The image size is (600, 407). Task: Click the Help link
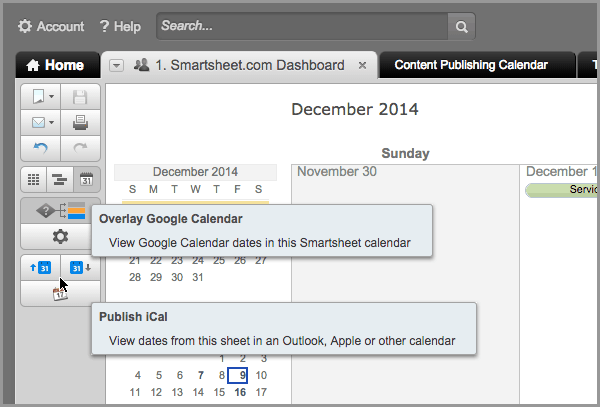[x=121, y=26]
